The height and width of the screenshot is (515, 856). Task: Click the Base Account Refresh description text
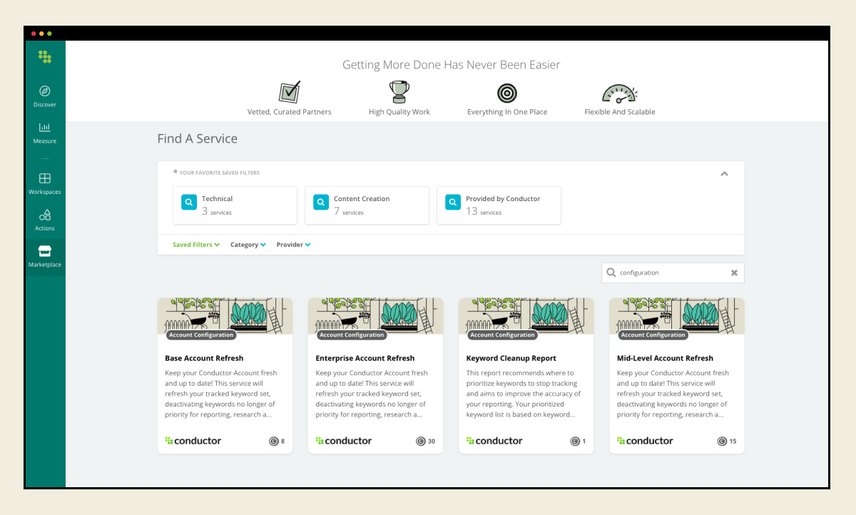point(221,394)
